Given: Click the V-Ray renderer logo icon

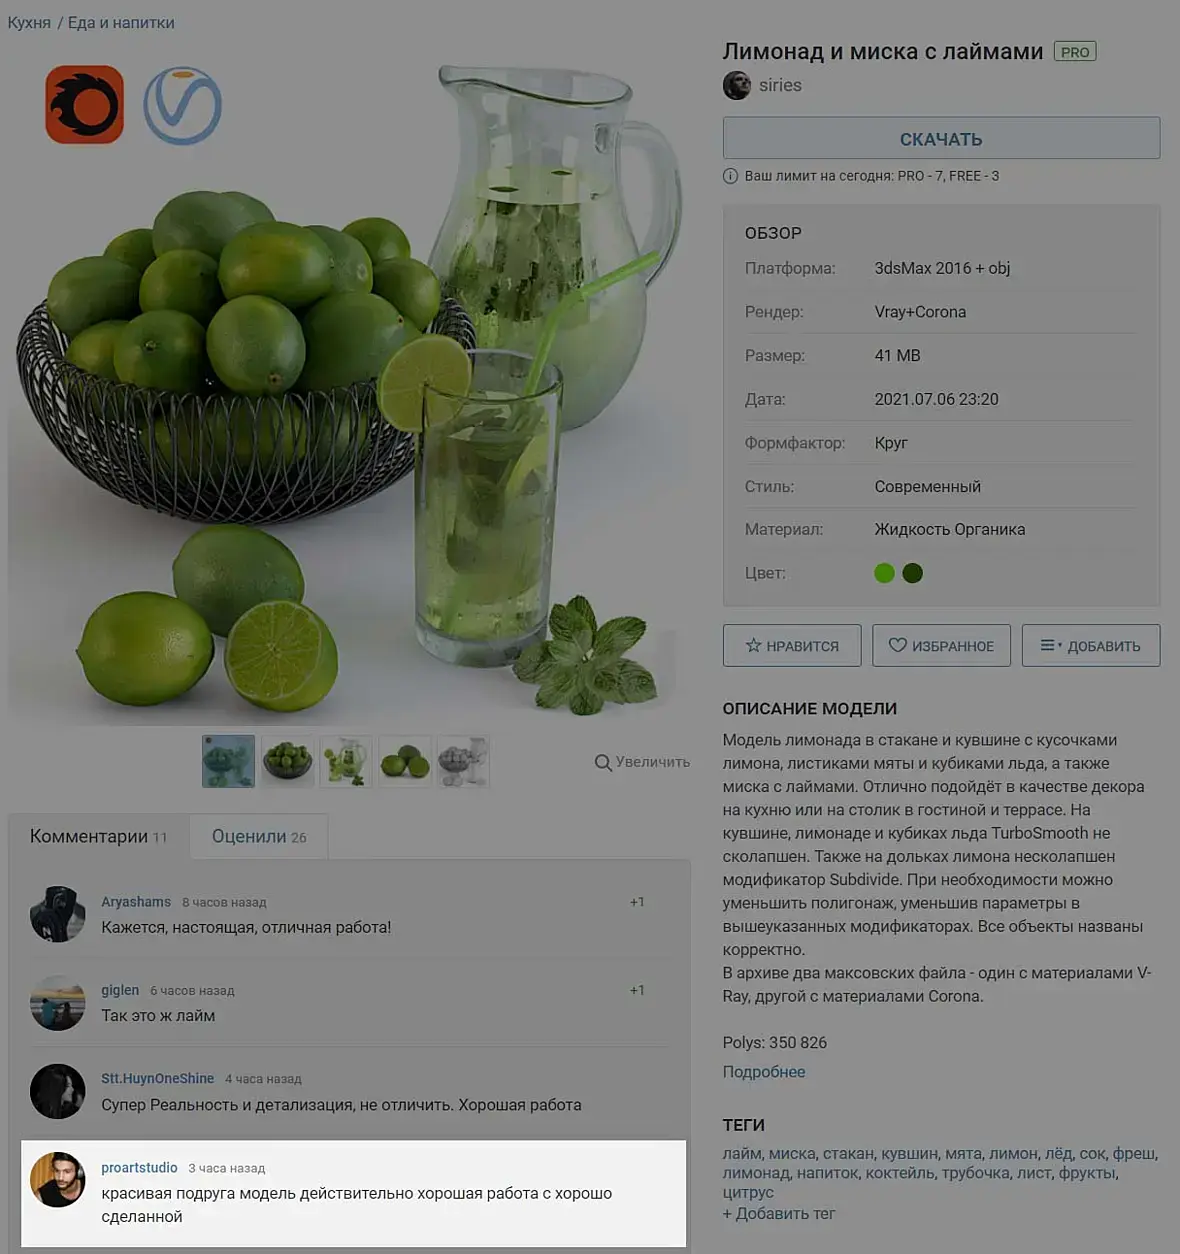Looking at the screenshot, I should [x=183, y=105].
